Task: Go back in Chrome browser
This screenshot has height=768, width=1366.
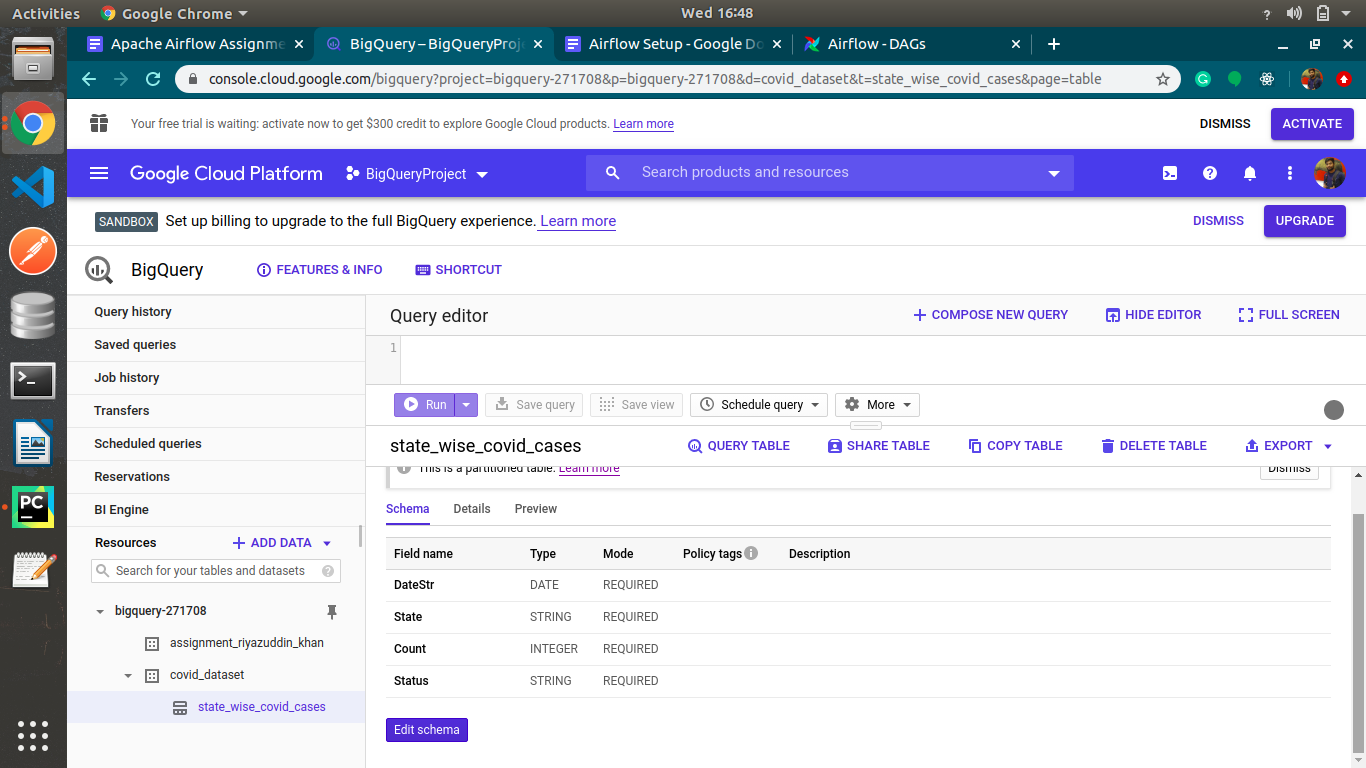Action: click(89, 79)
